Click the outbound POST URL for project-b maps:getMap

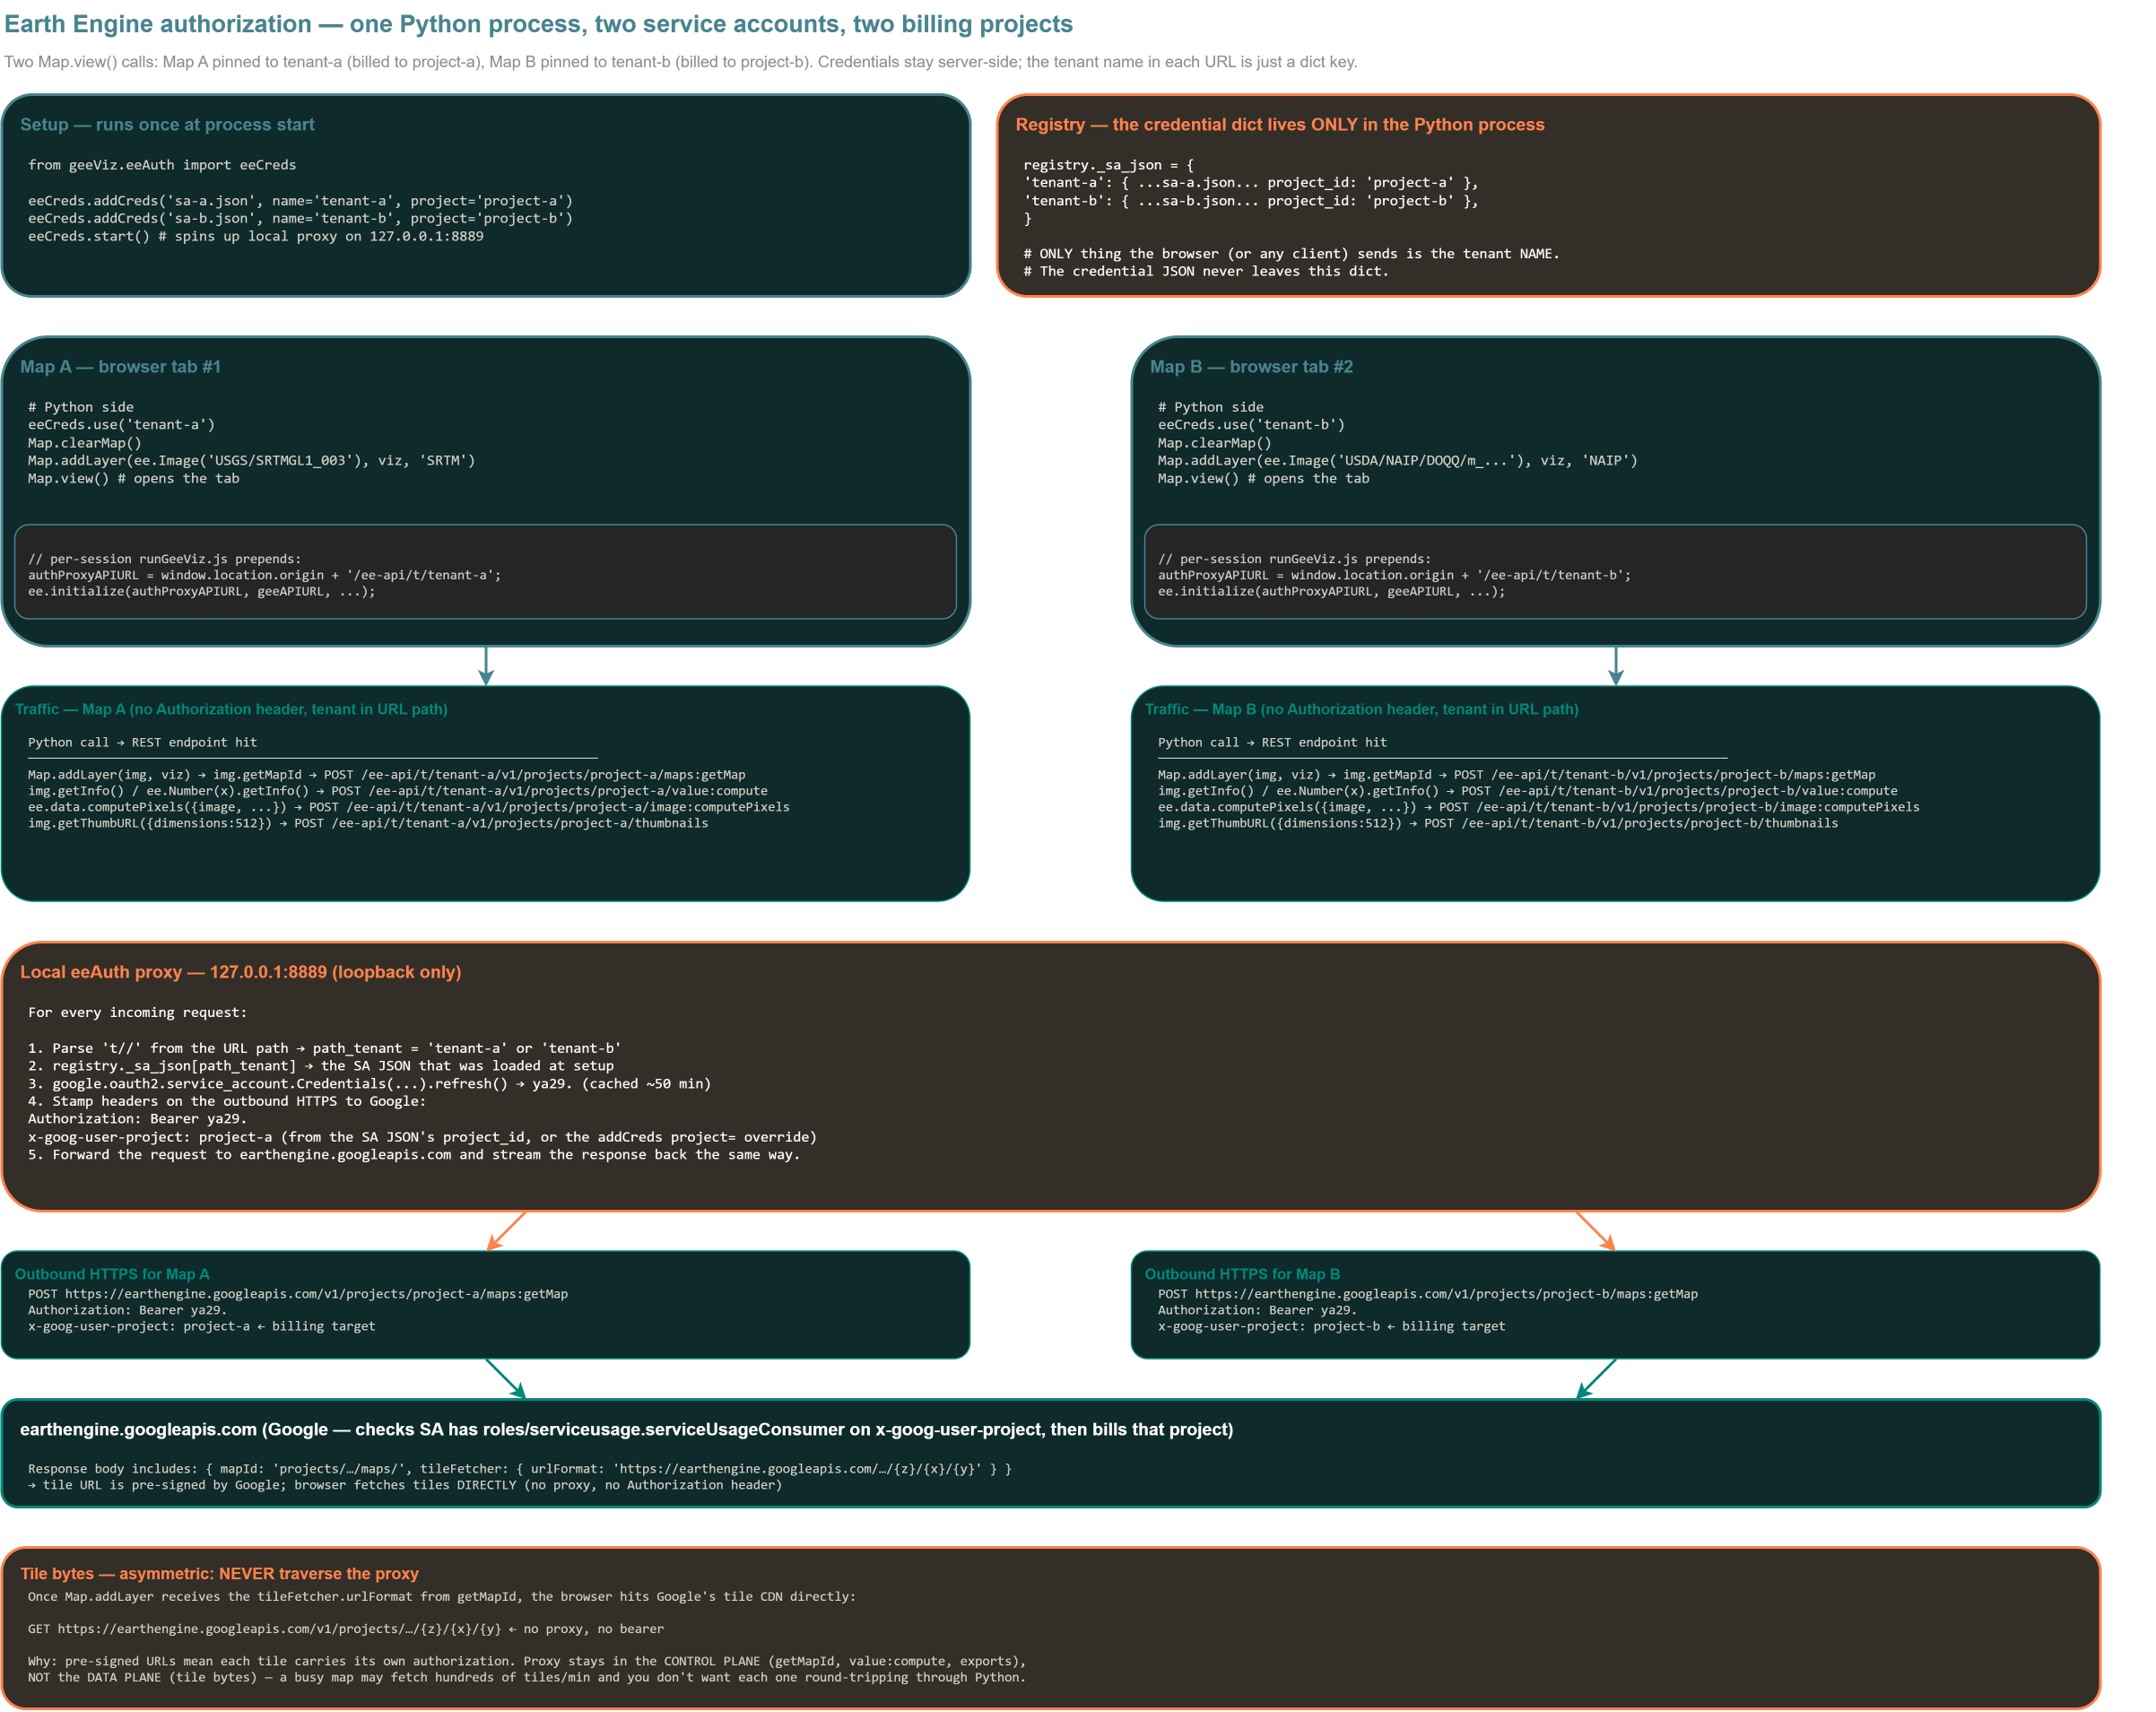[x=1428, y=1294]
